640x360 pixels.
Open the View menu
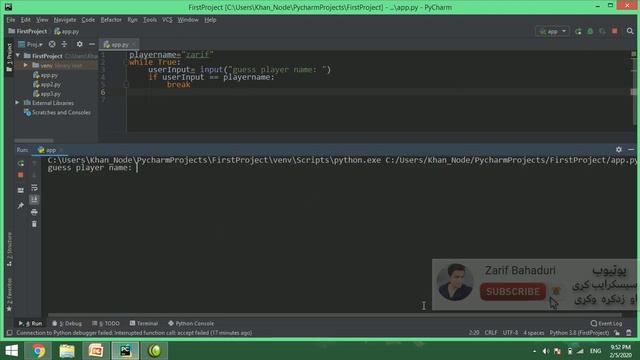tap(42, 20)
